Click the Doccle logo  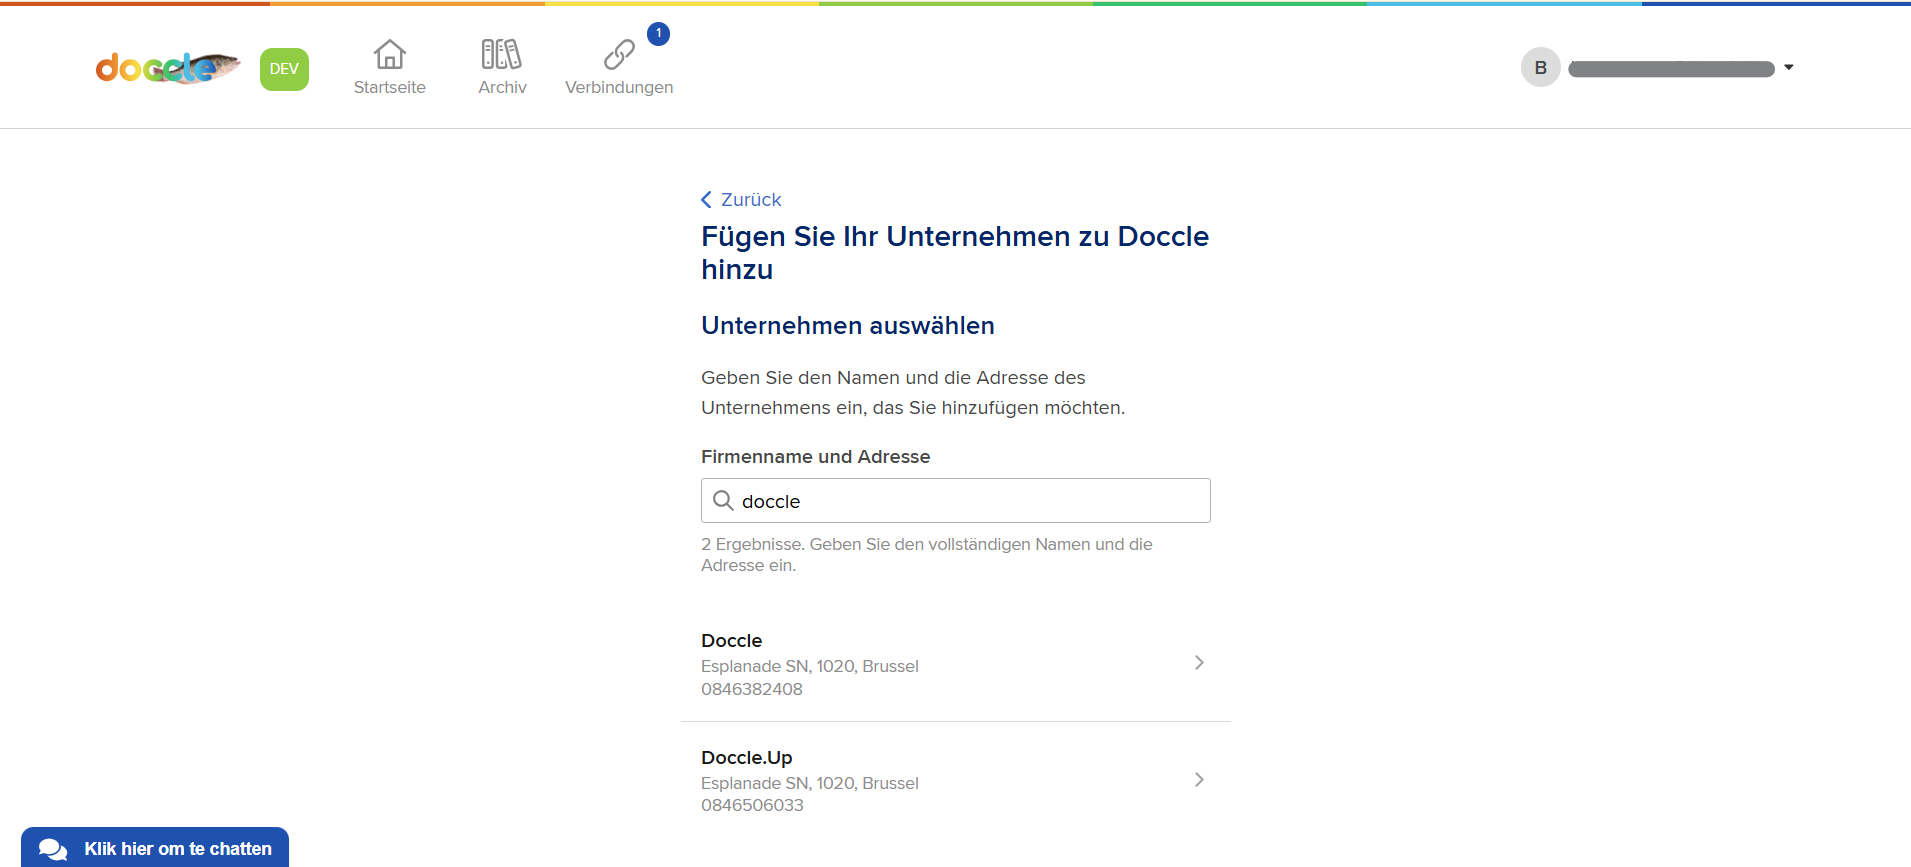pyautogui.click(x=168, y=68)
